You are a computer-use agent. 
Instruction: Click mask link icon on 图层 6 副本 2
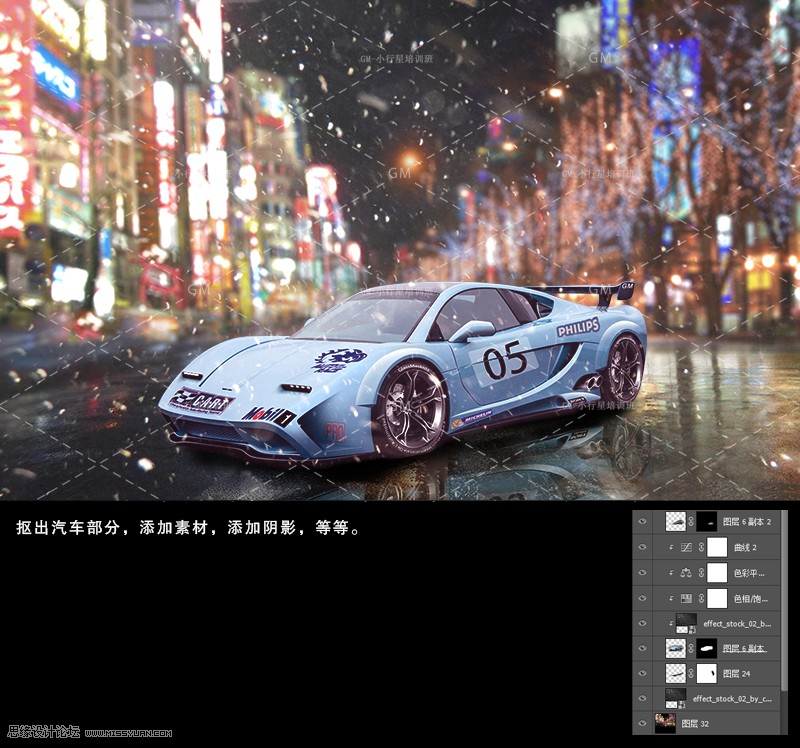pyautogui.click(x=691, y=521)
